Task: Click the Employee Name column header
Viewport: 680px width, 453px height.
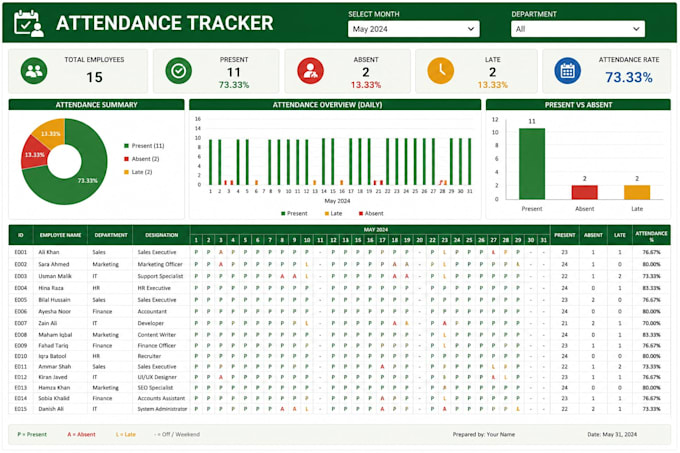Action: pos(60,235)
